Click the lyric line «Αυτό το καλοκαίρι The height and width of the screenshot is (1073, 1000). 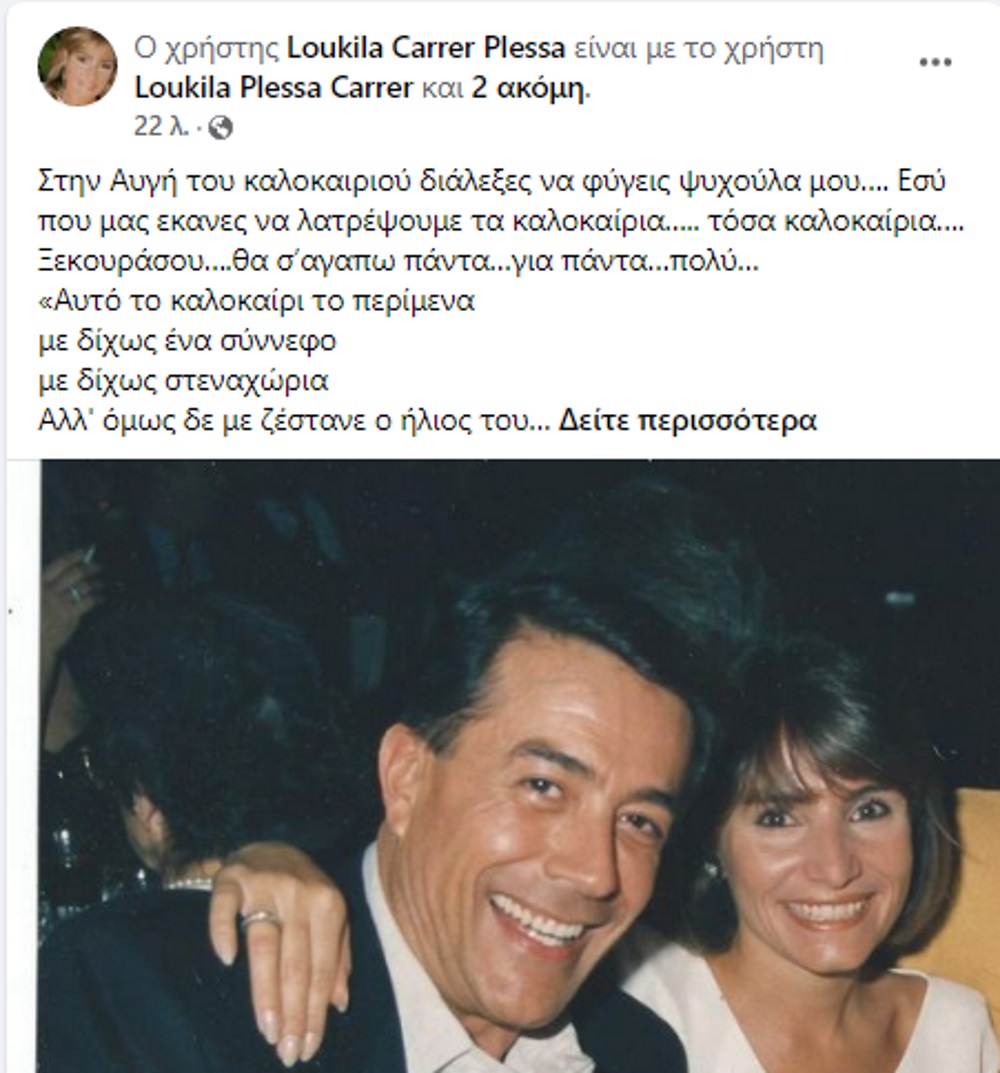click(256, 301)
